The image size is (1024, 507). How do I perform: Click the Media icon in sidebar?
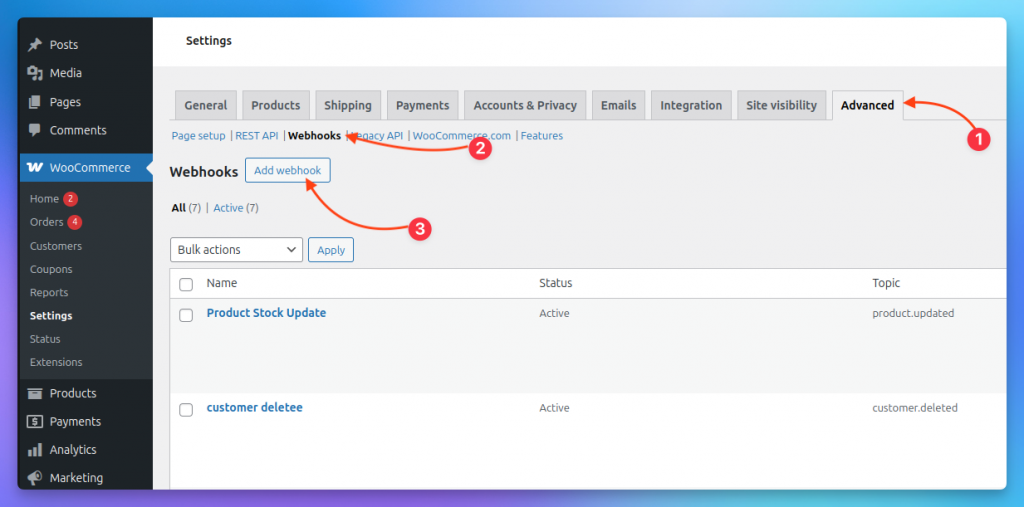coord(35,73)
